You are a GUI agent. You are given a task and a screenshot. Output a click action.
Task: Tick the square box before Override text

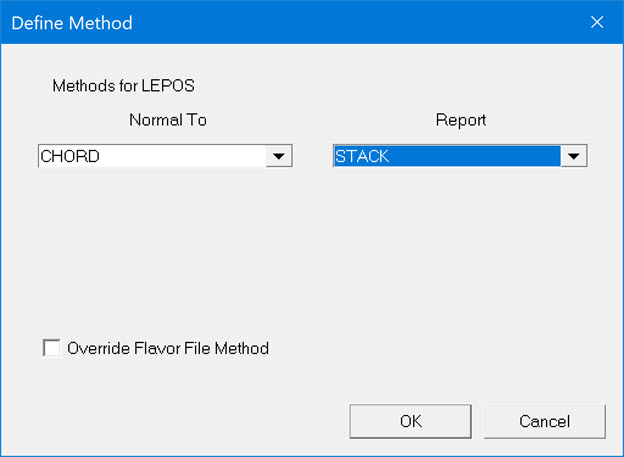(x=51, y=348)
